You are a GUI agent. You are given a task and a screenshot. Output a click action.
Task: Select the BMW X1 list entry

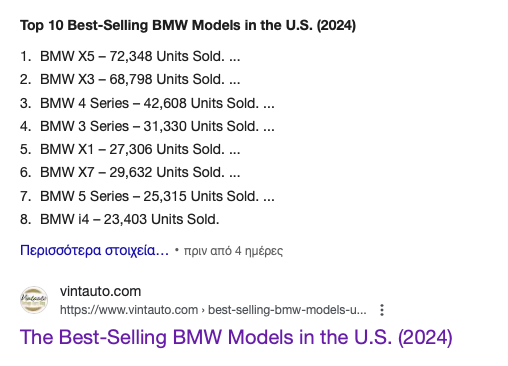pos(130,149)
